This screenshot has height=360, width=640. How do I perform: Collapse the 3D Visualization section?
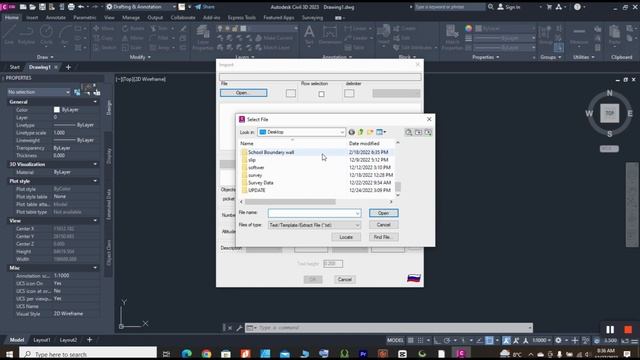(x=95, y=164)
